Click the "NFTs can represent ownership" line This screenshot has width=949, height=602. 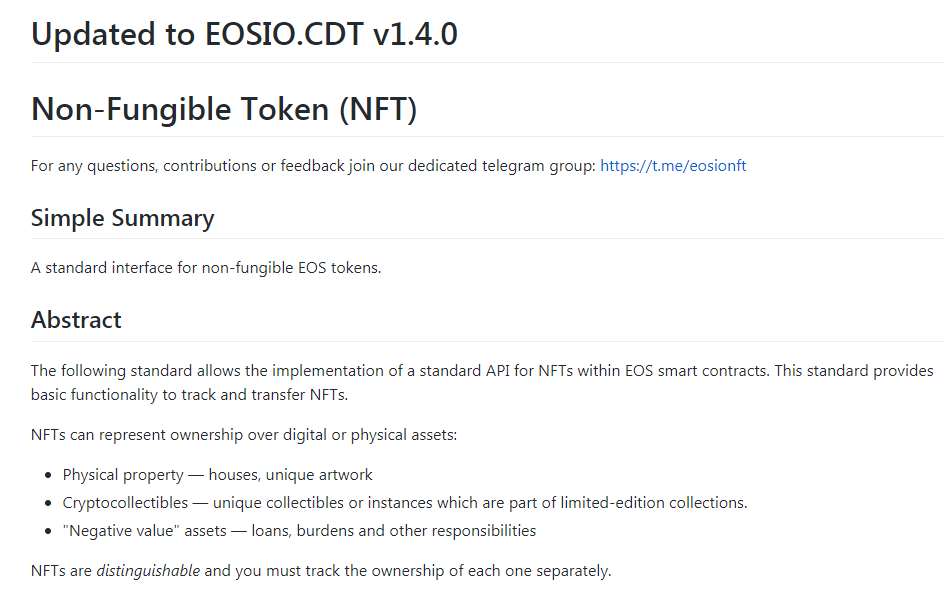(244, 436)
